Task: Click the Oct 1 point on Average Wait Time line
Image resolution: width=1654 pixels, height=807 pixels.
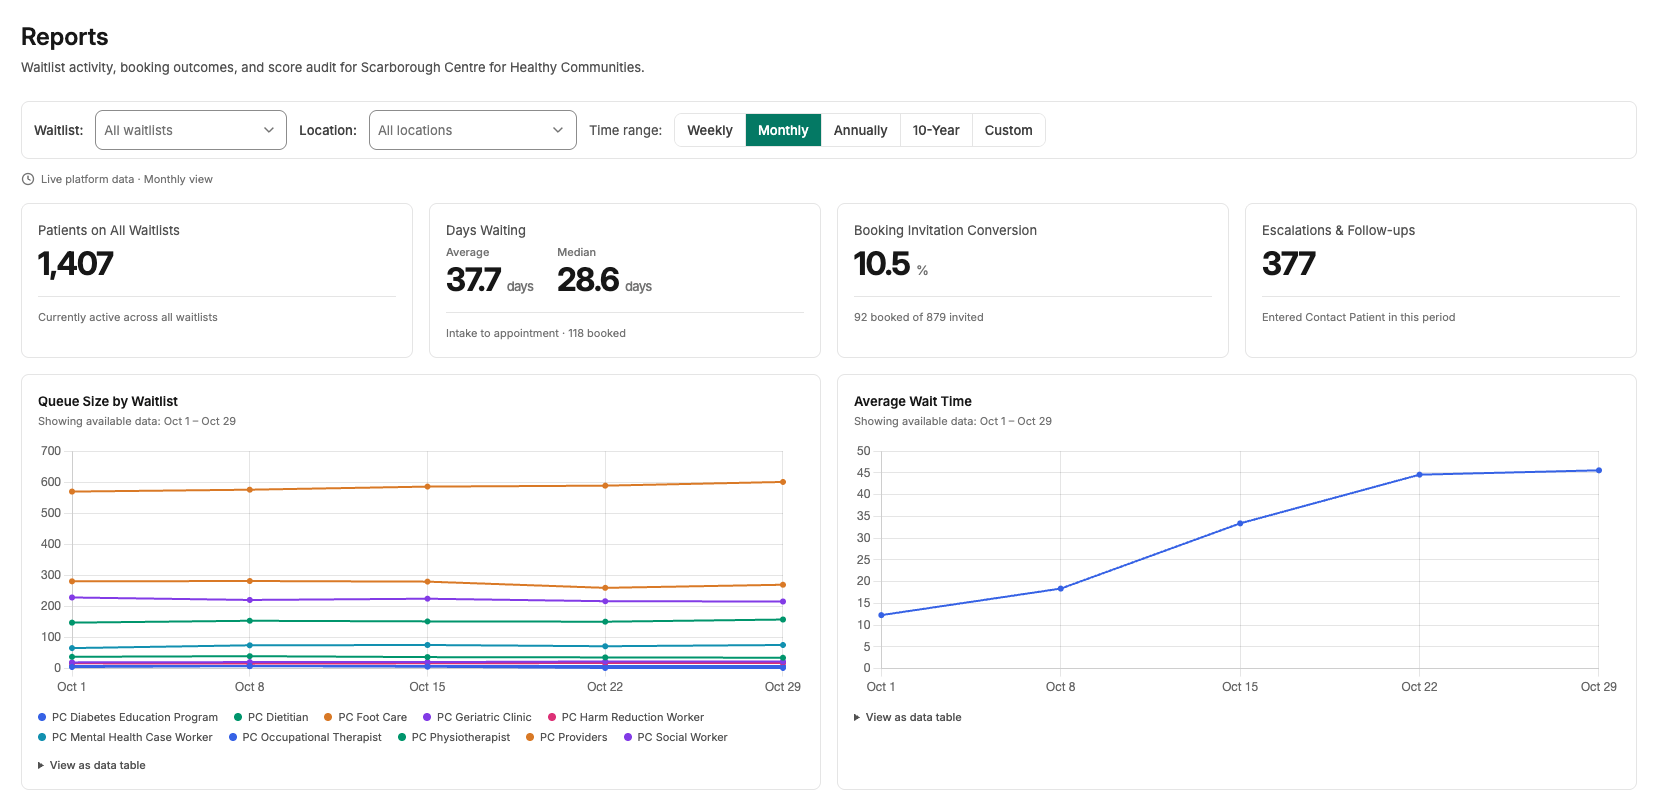Action: click(881, 615)
